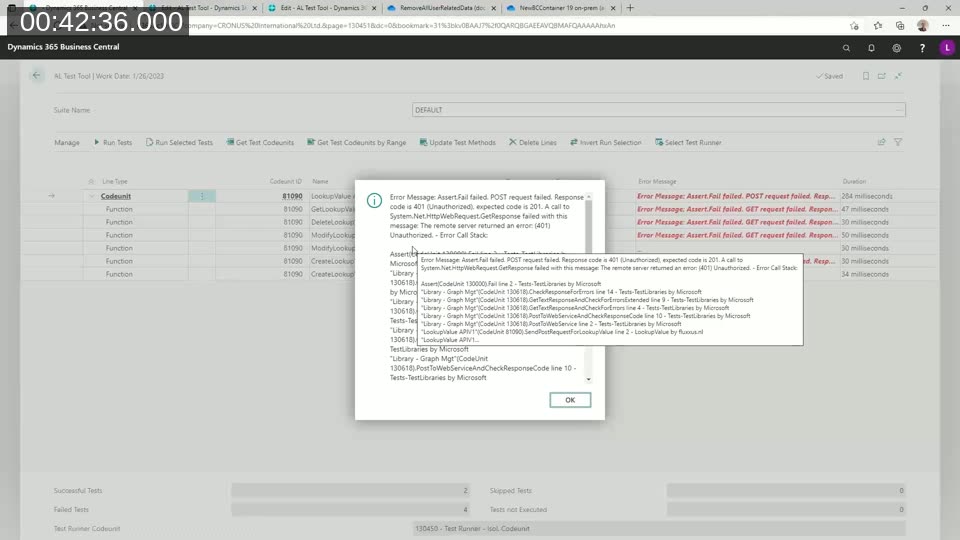Open the search icon in Business Central header
This screenshot has height=540, width=960.
[x=846, y=48]
